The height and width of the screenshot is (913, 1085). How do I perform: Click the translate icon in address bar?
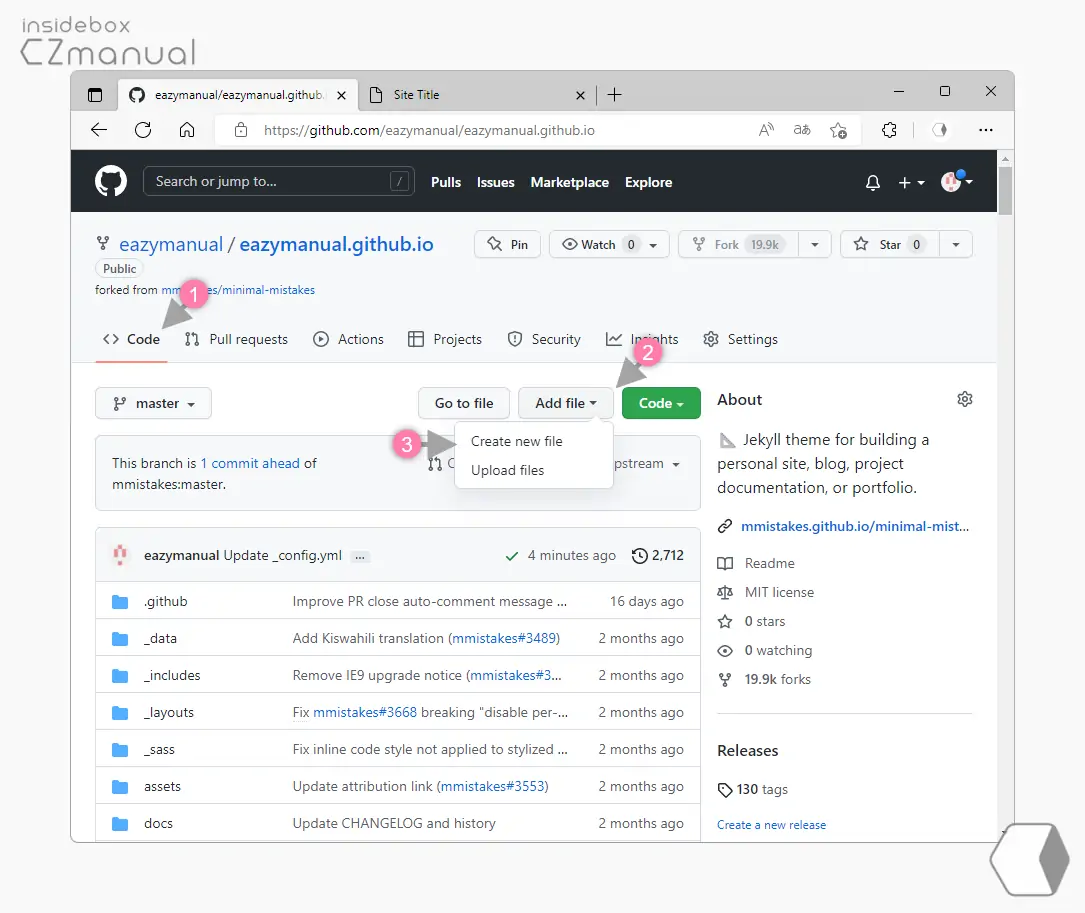(x=801, y=130)
